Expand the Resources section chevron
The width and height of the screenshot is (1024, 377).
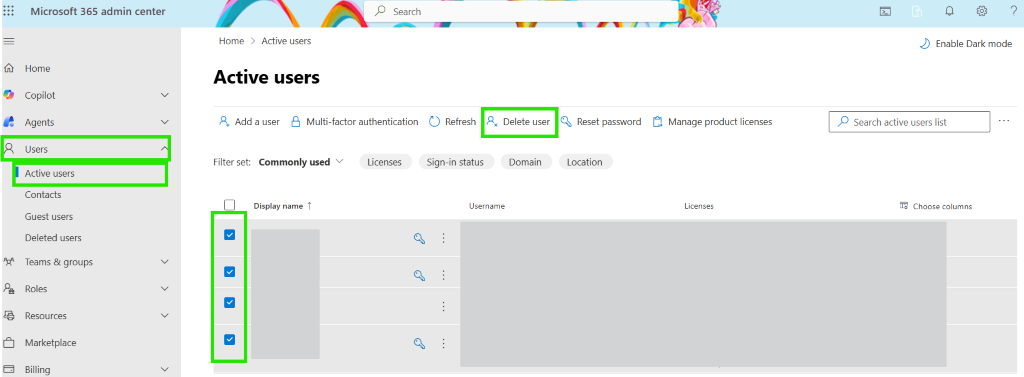coord(165,316)
